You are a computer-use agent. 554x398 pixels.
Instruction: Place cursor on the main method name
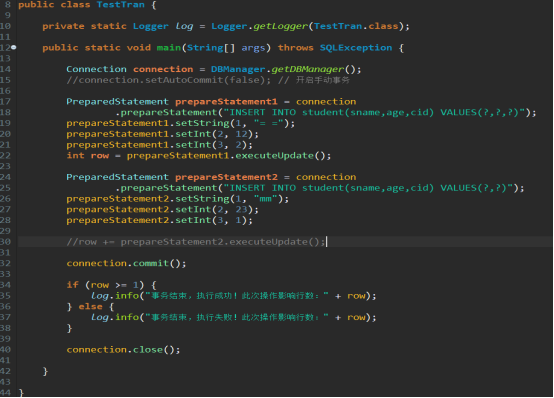169,48
